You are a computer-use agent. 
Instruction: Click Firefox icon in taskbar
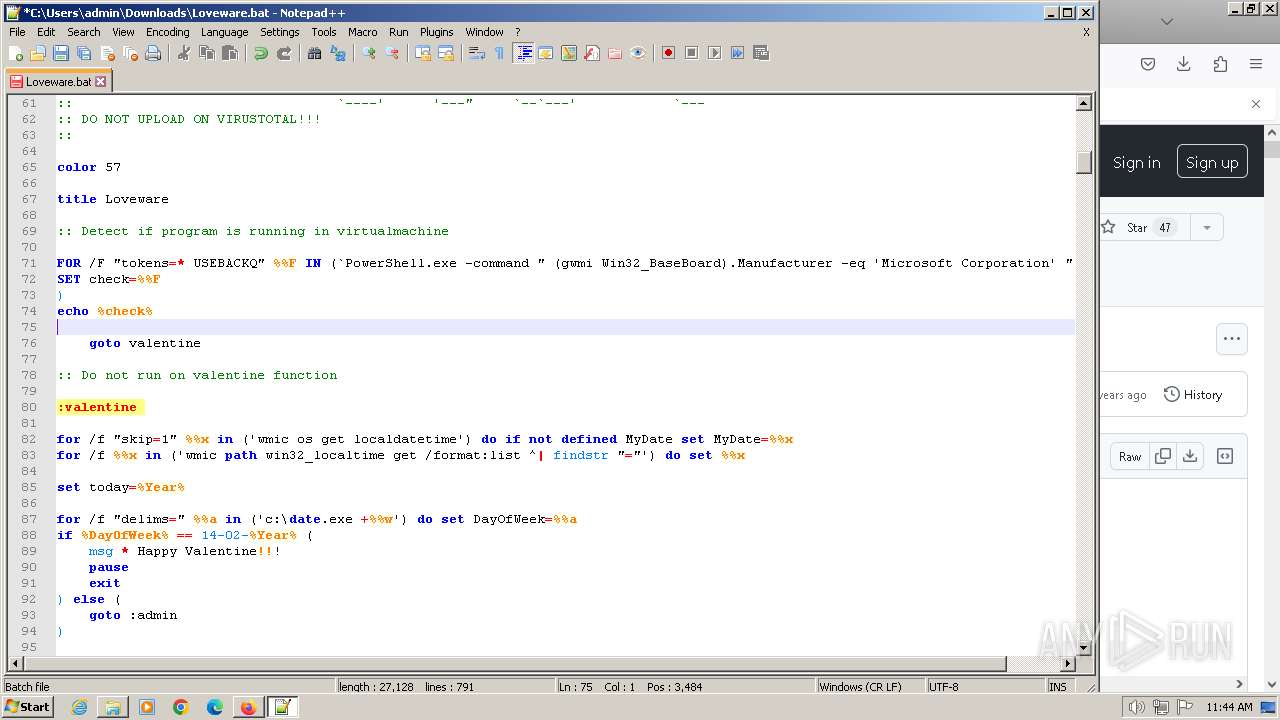[x=248, y=707]
